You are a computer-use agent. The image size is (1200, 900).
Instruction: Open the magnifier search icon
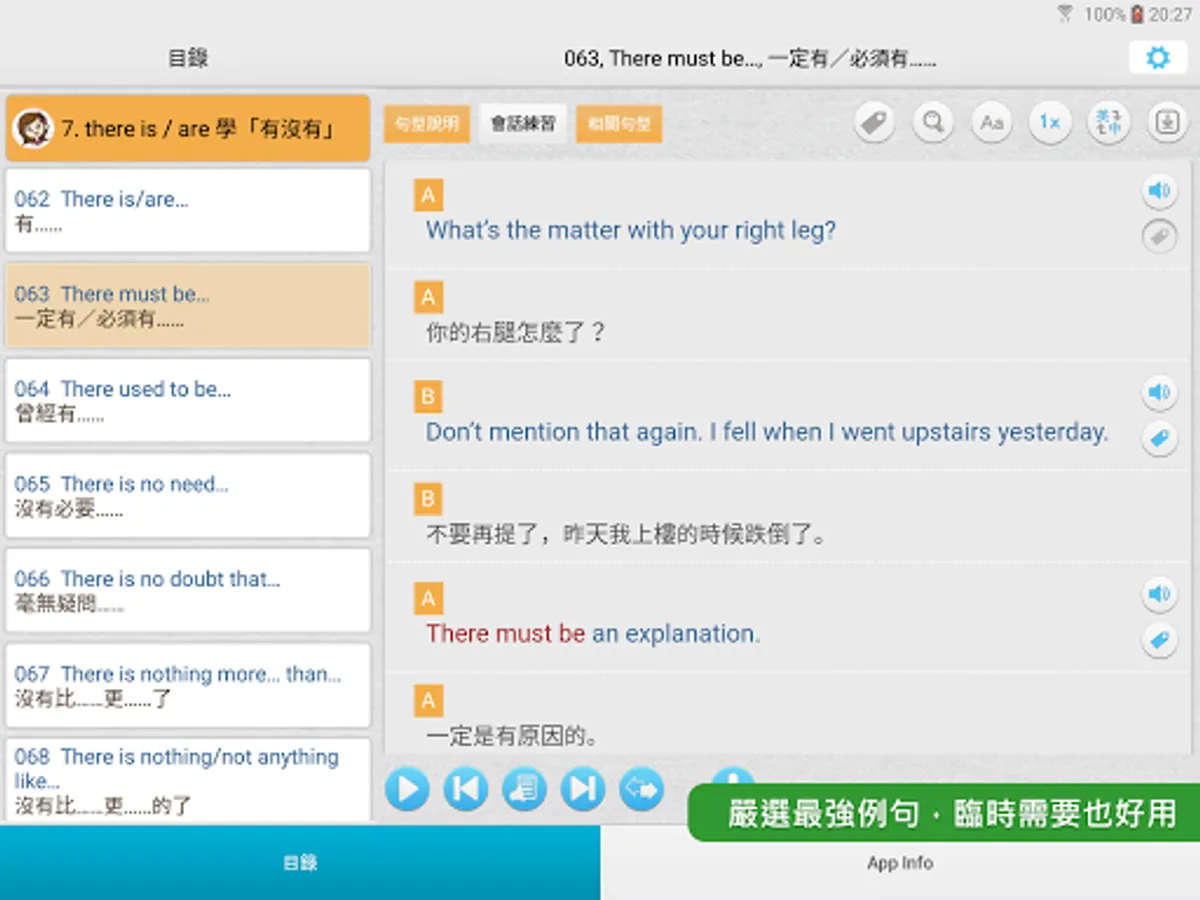[933, 123]
